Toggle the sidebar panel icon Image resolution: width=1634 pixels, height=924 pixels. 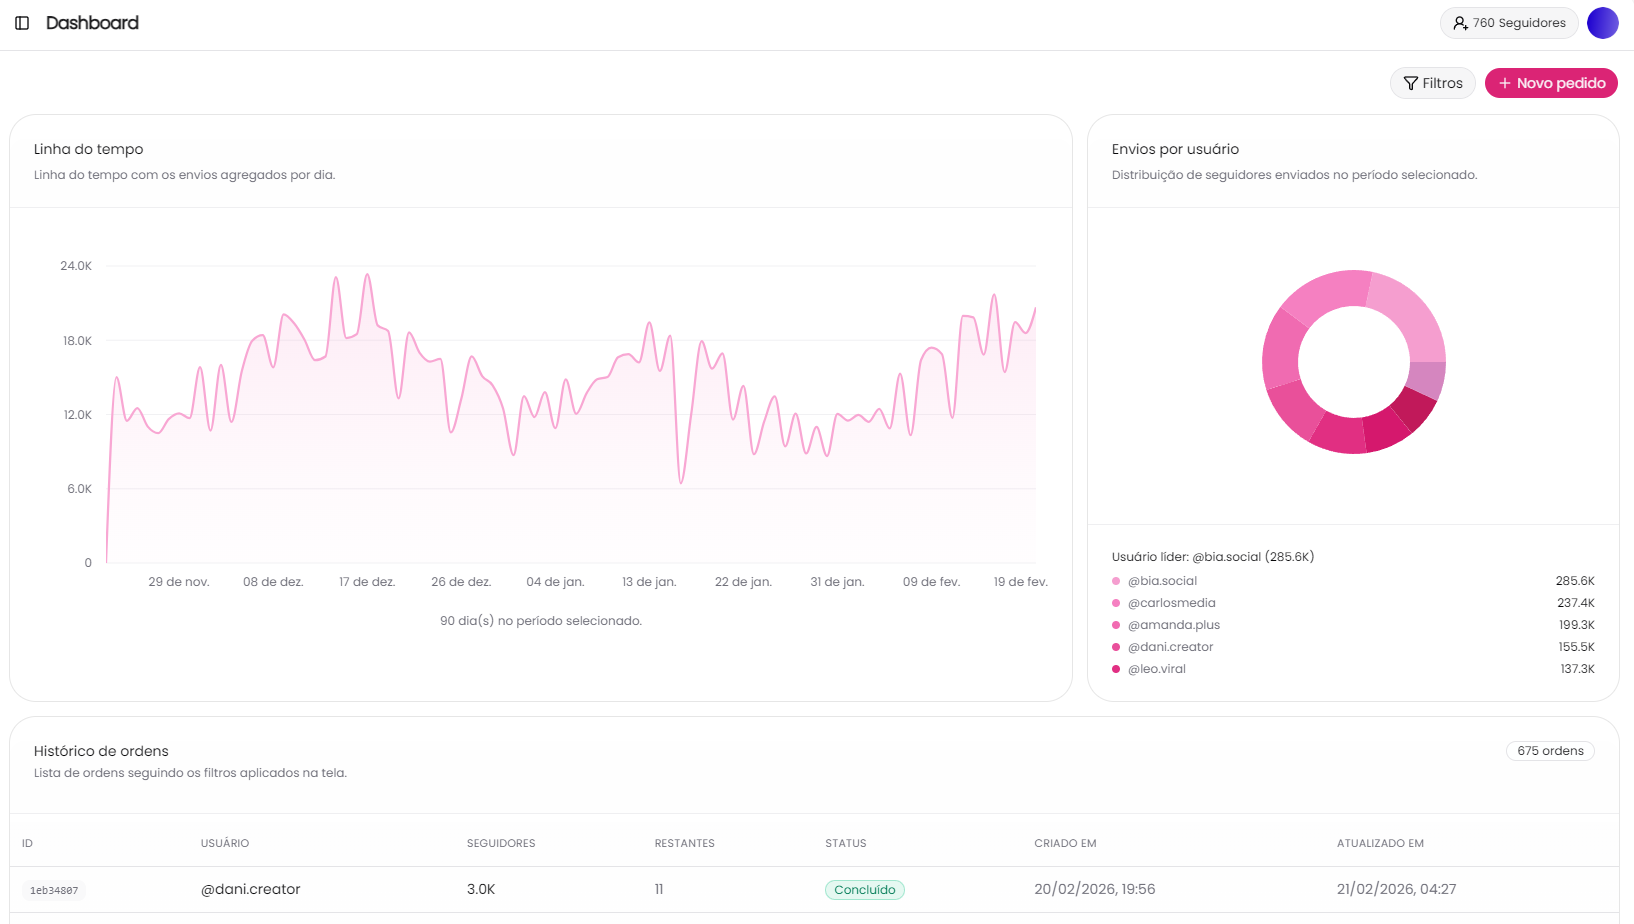tap(22, 23)
